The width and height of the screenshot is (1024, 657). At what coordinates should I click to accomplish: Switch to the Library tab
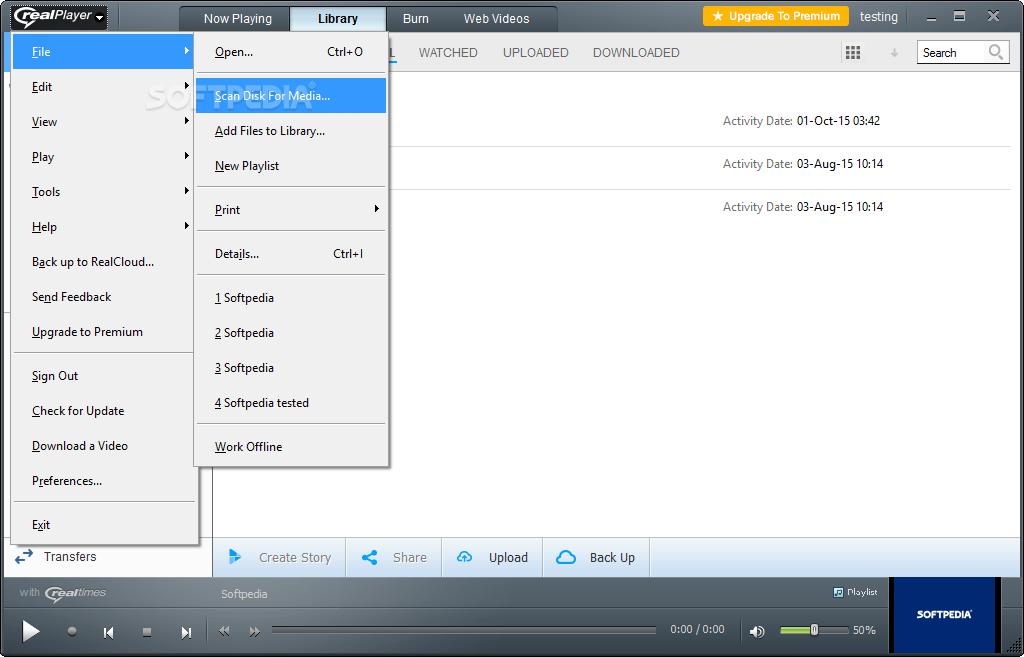click(x=338, y=19)
